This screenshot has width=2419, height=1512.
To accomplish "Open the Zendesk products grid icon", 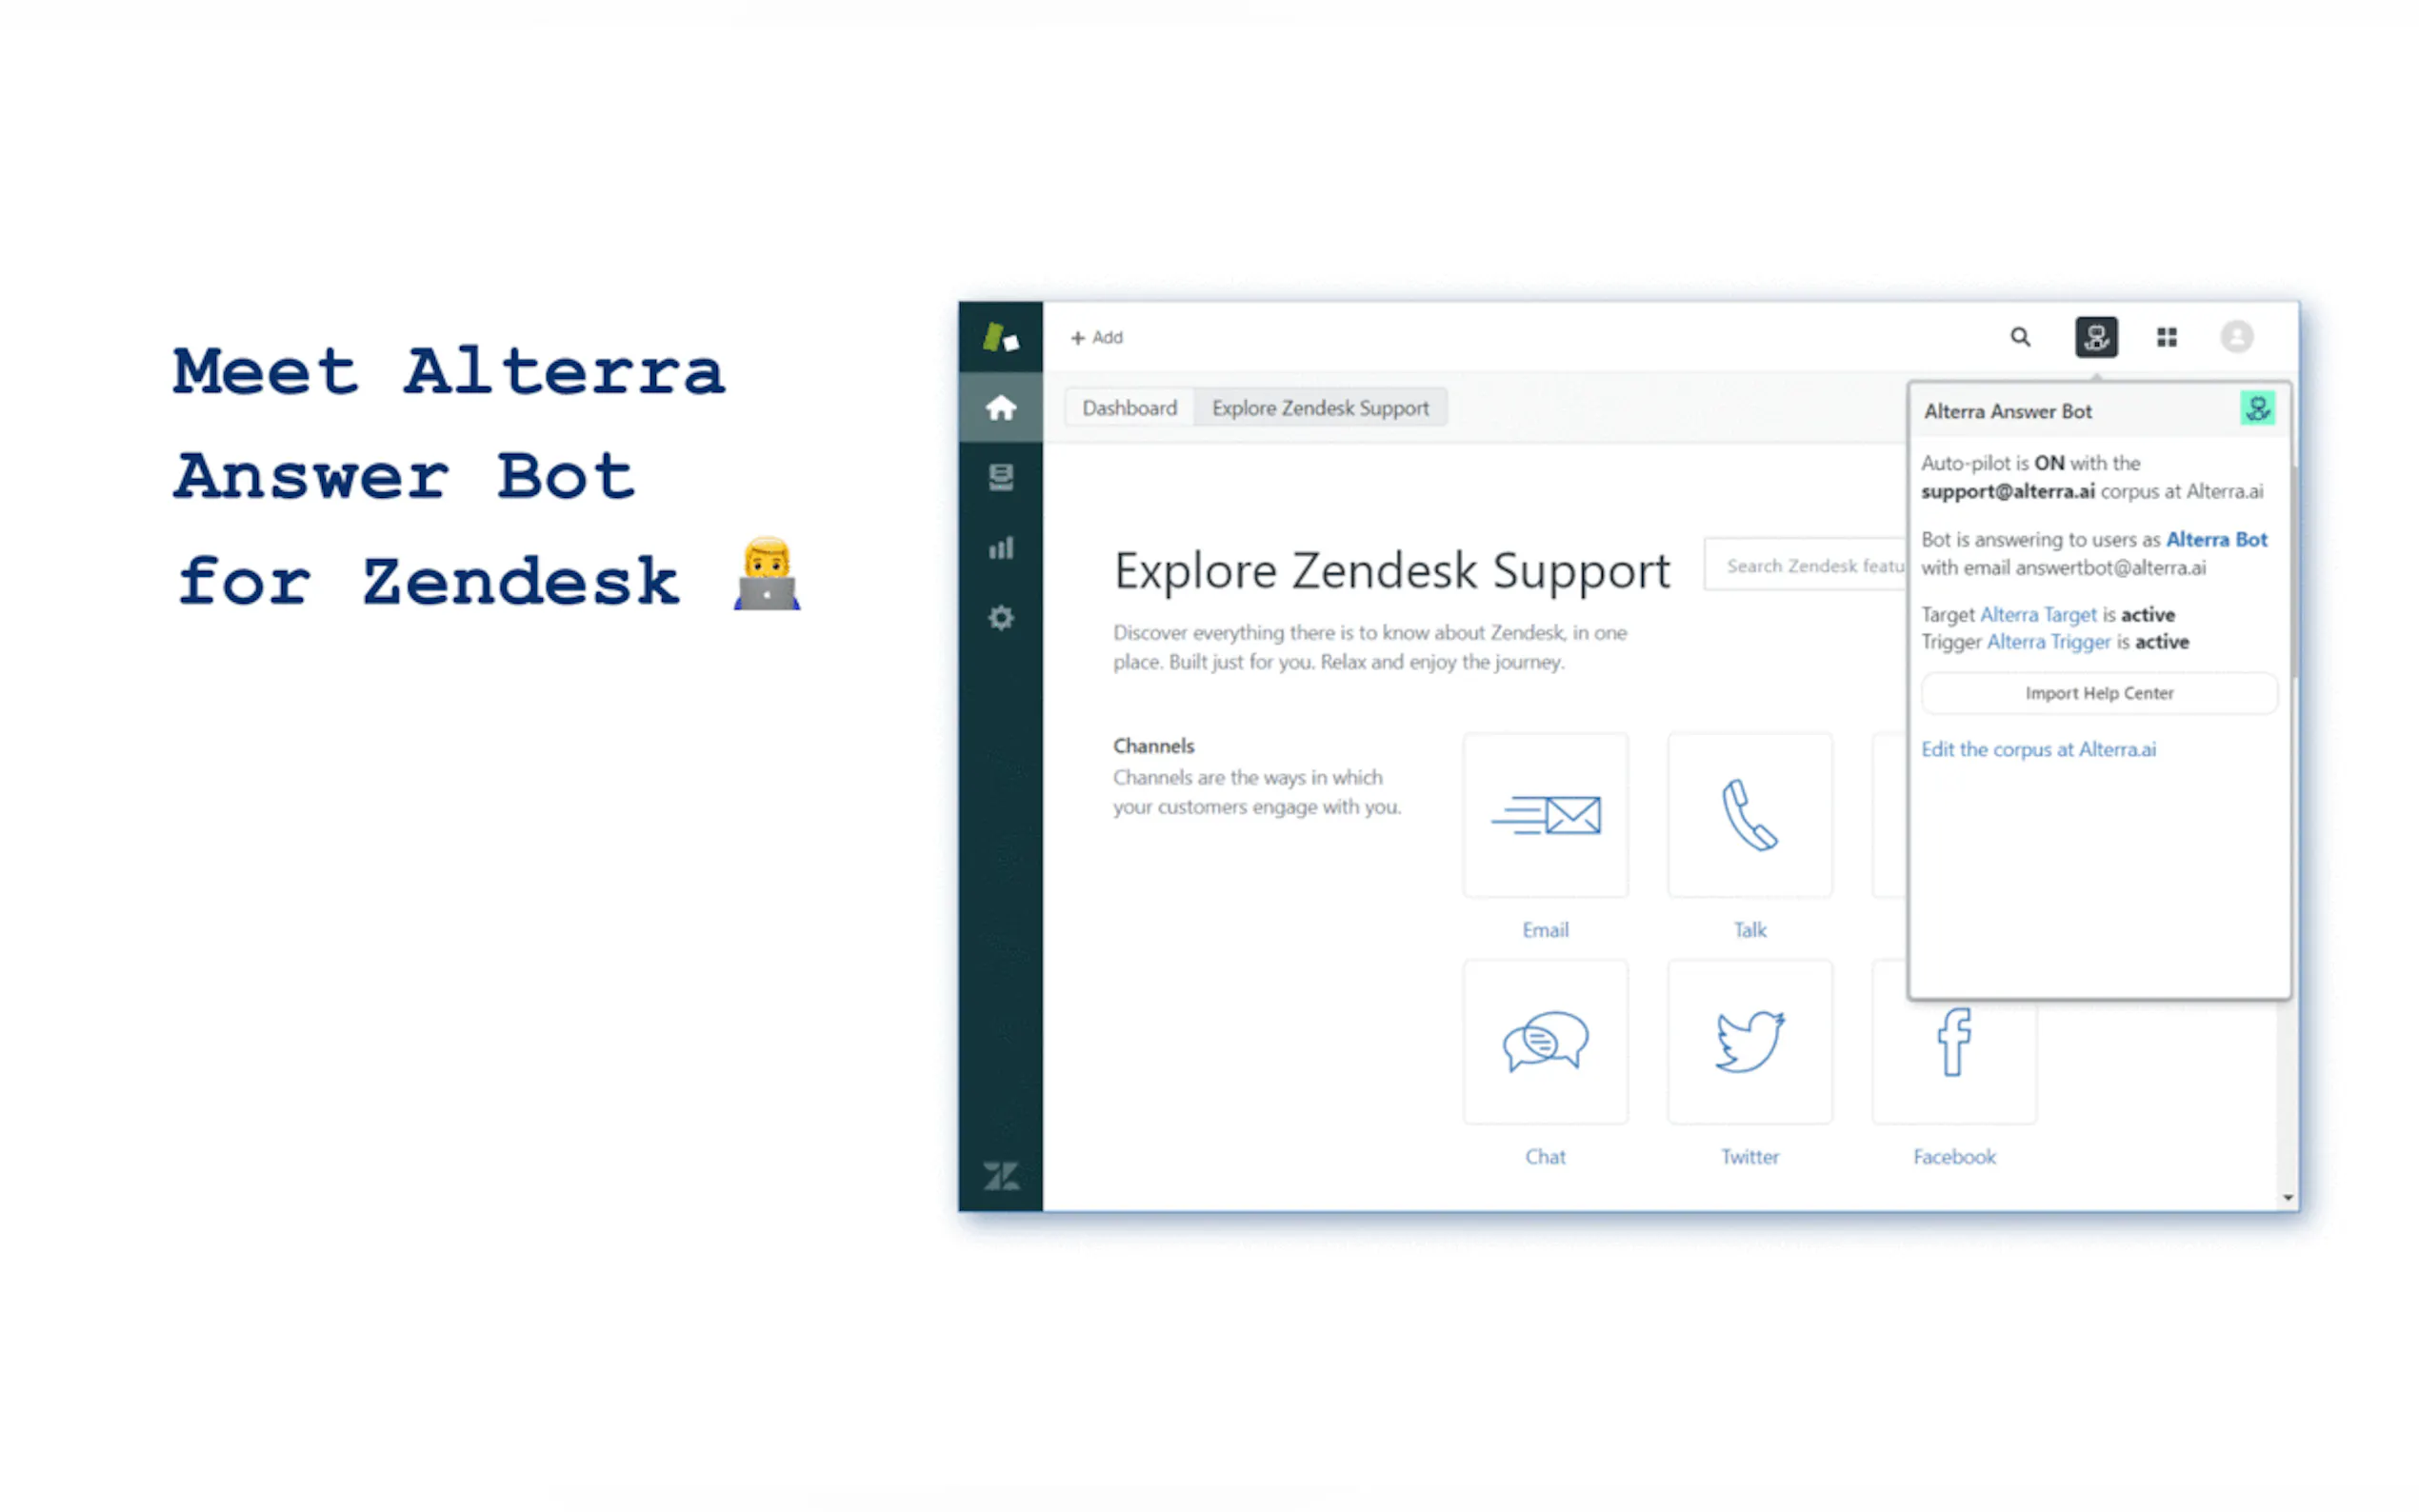I will [x=2166, y=337].
